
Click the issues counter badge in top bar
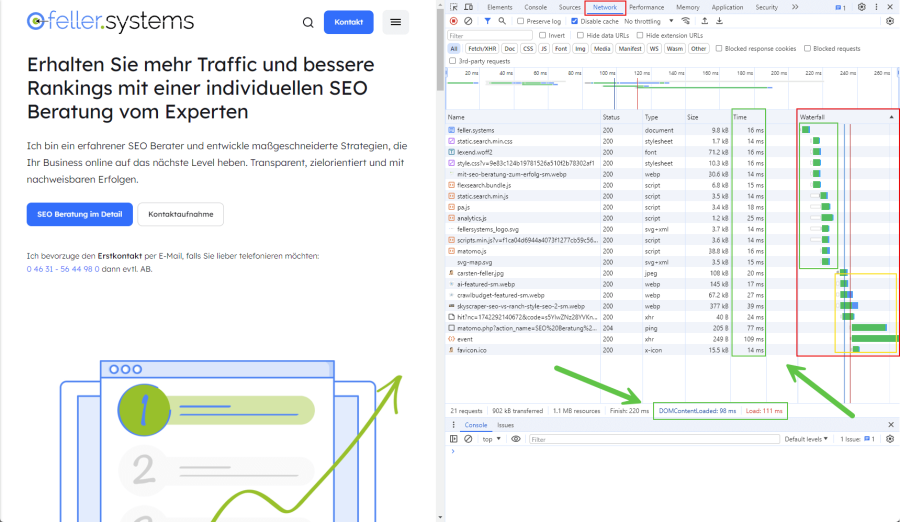click(x=840, y=7)
